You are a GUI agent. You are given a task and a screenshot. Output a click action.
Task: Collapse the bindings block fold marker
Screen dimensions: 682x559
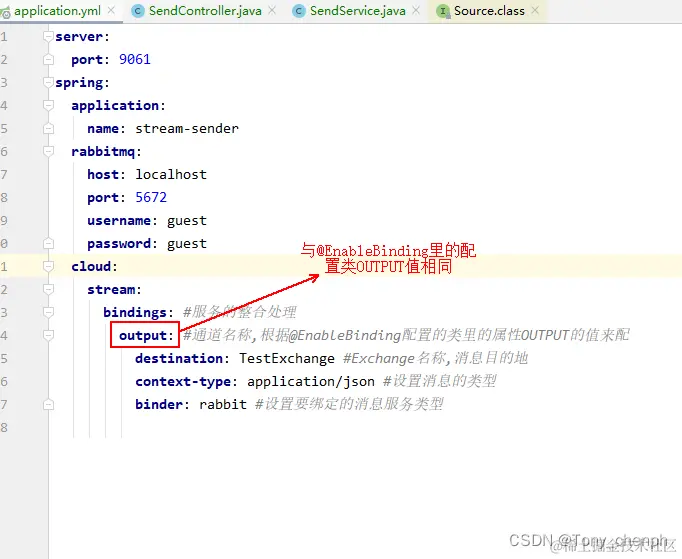click(x=48, y=312)
